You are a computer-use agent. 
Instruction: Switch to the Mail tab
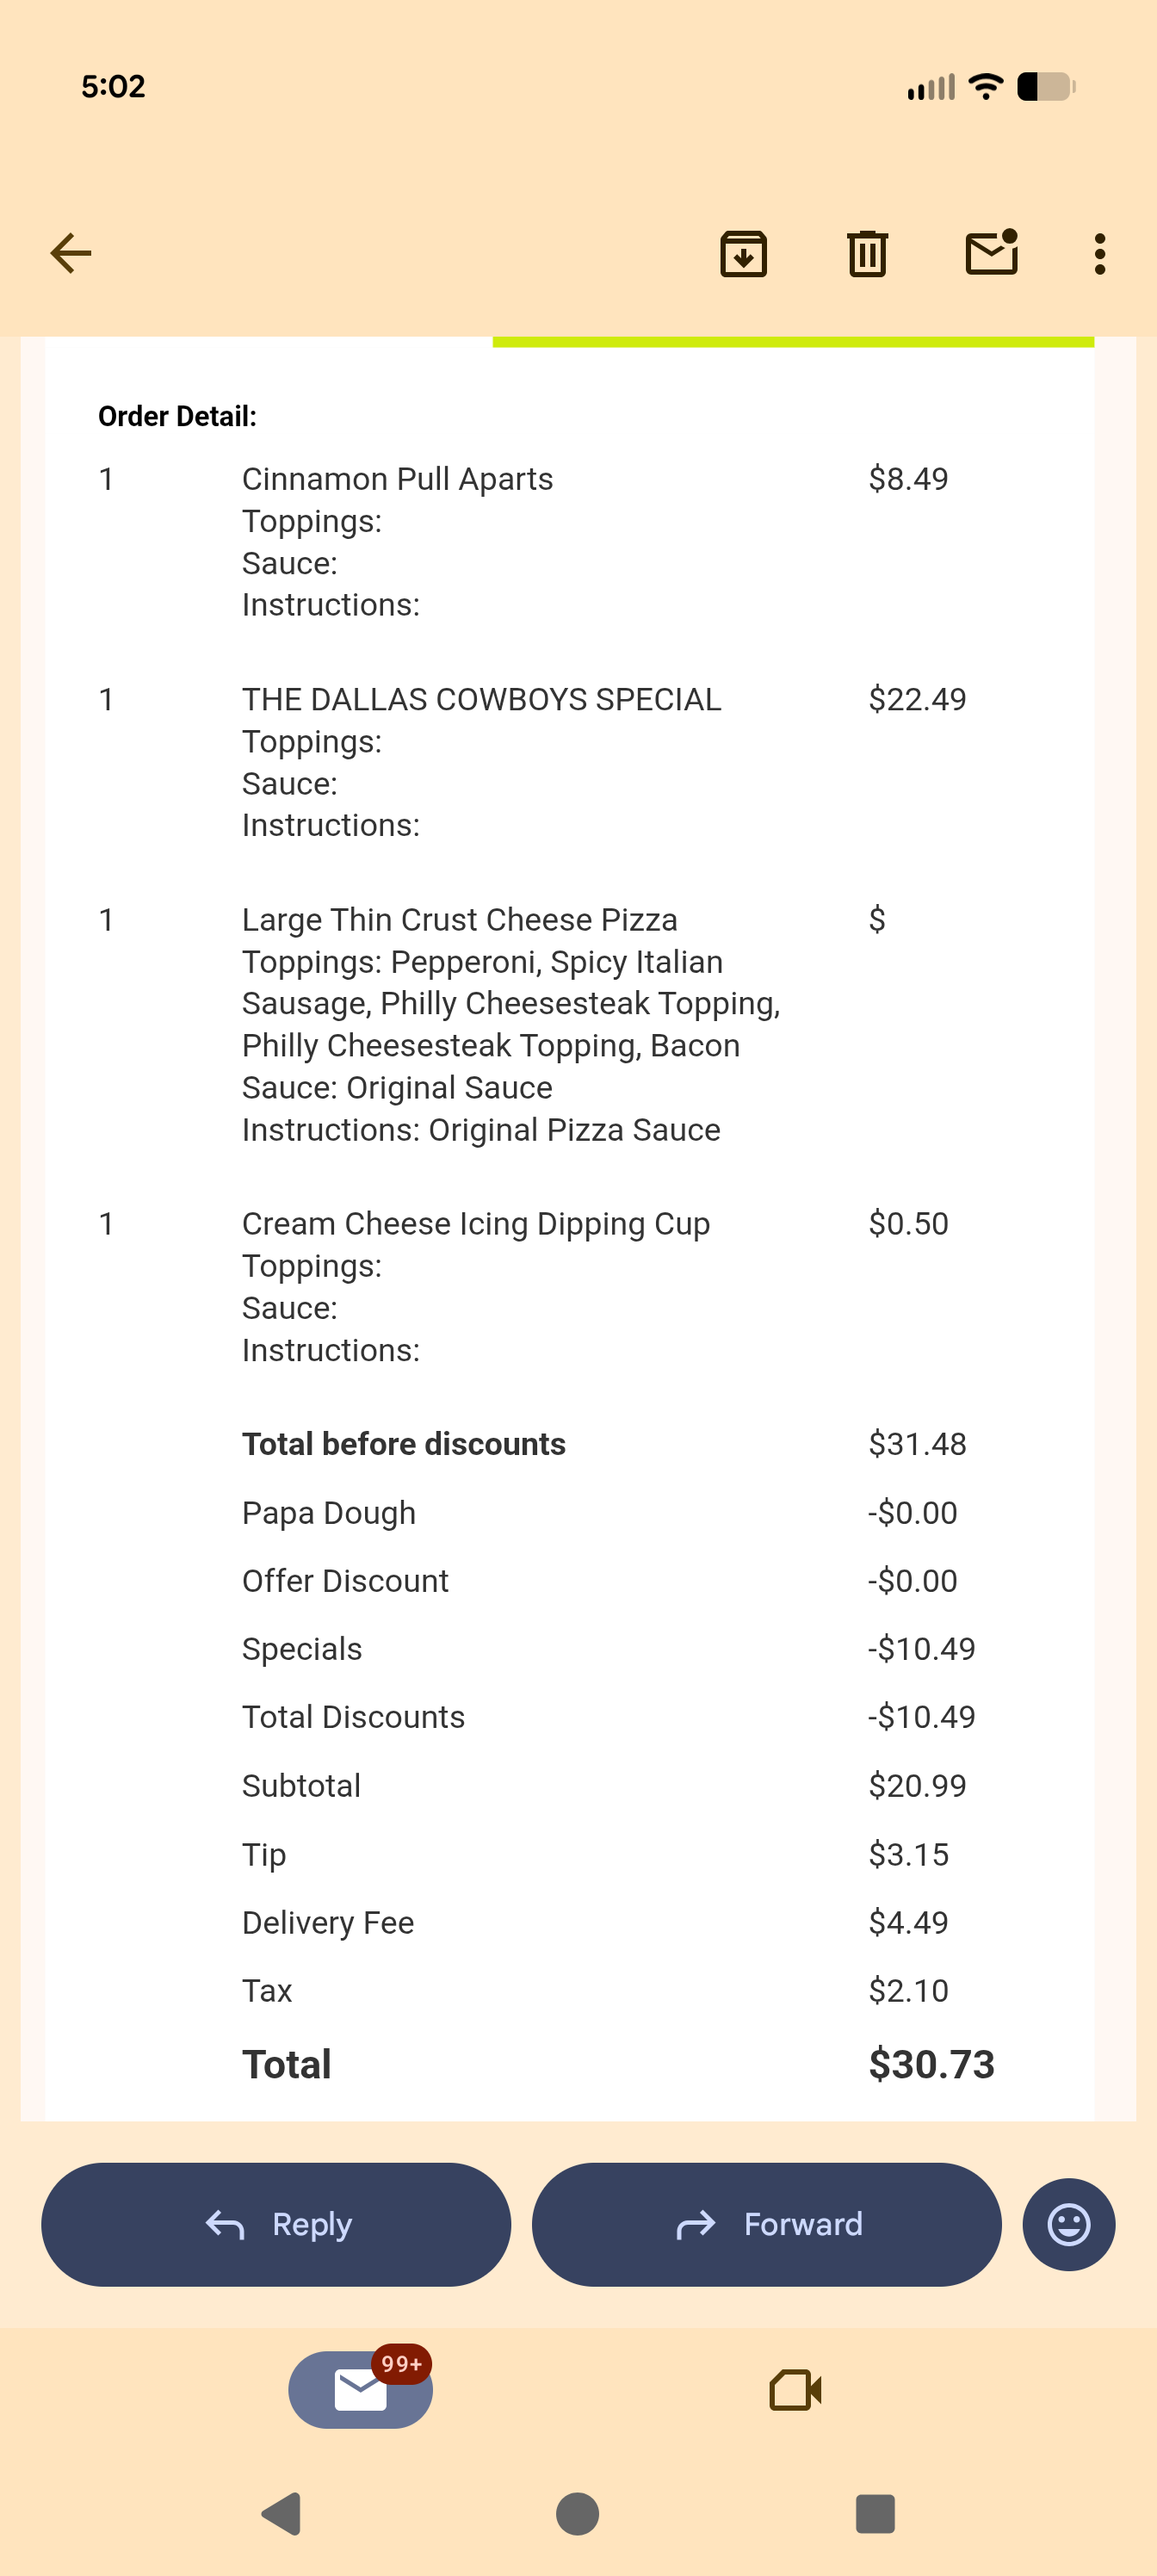pos(360,2390)
